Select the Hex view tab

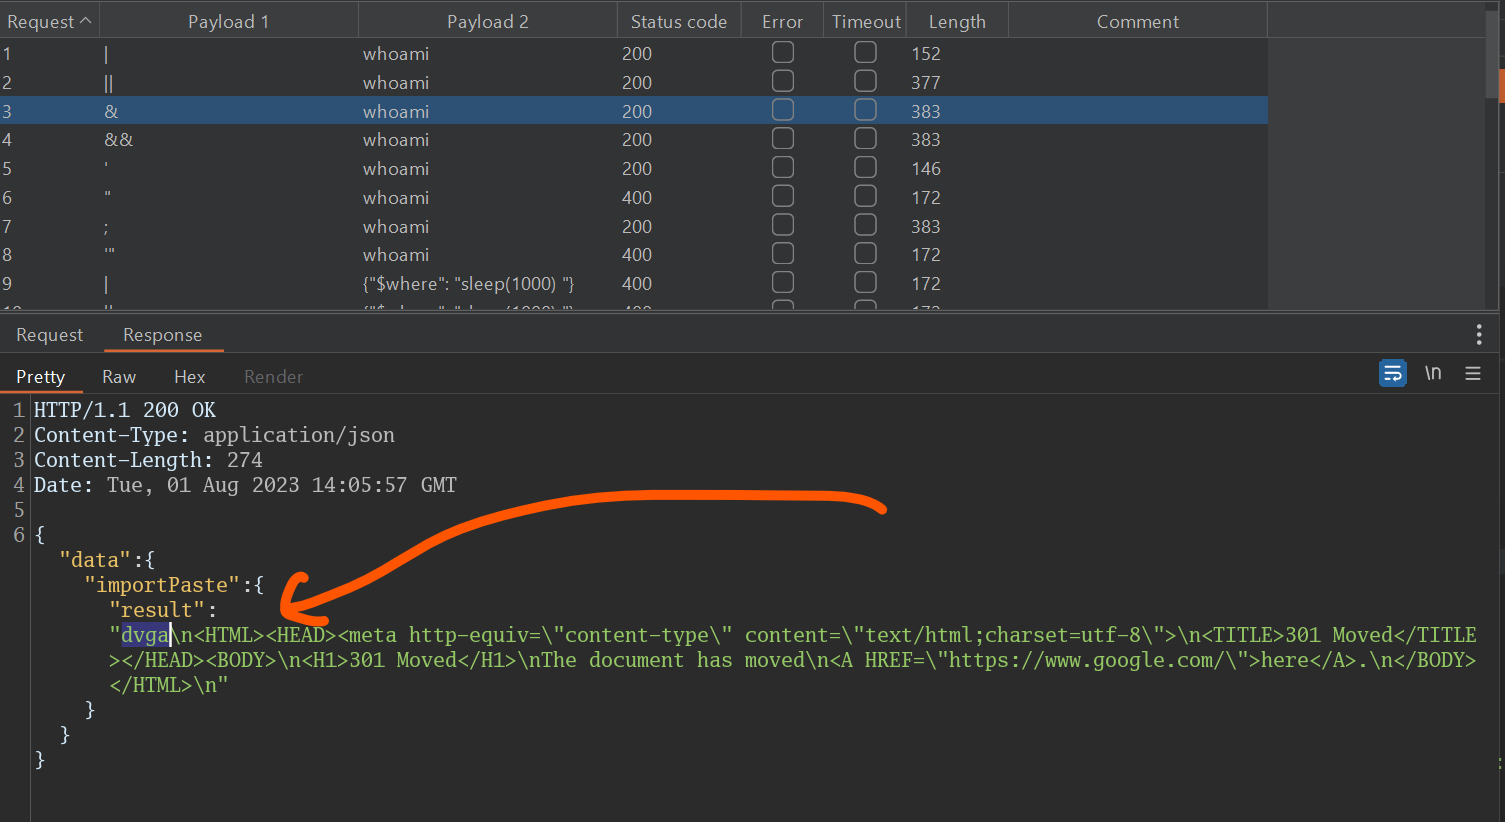(189, 377)
